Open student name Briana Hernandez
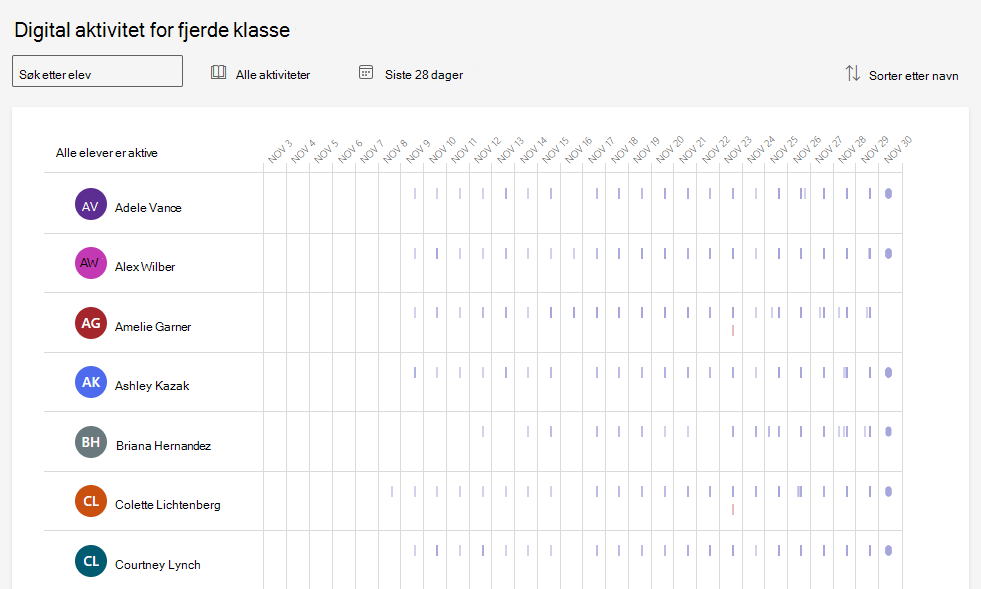 pos(163,446)
